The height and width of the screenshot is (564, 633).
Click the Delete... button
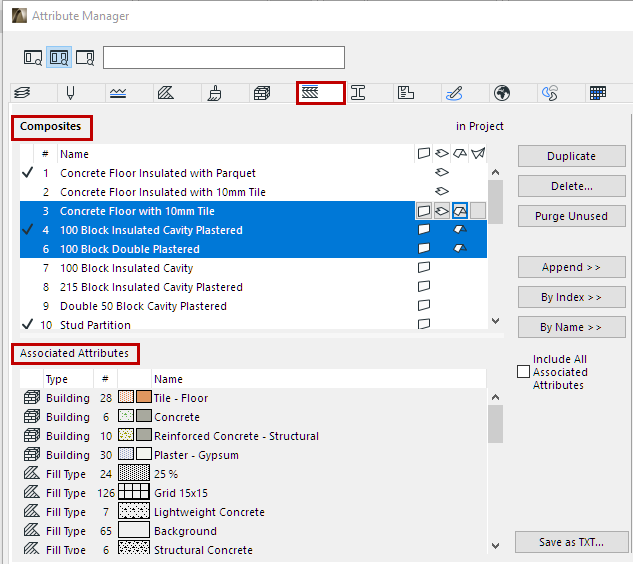(572, 186)
